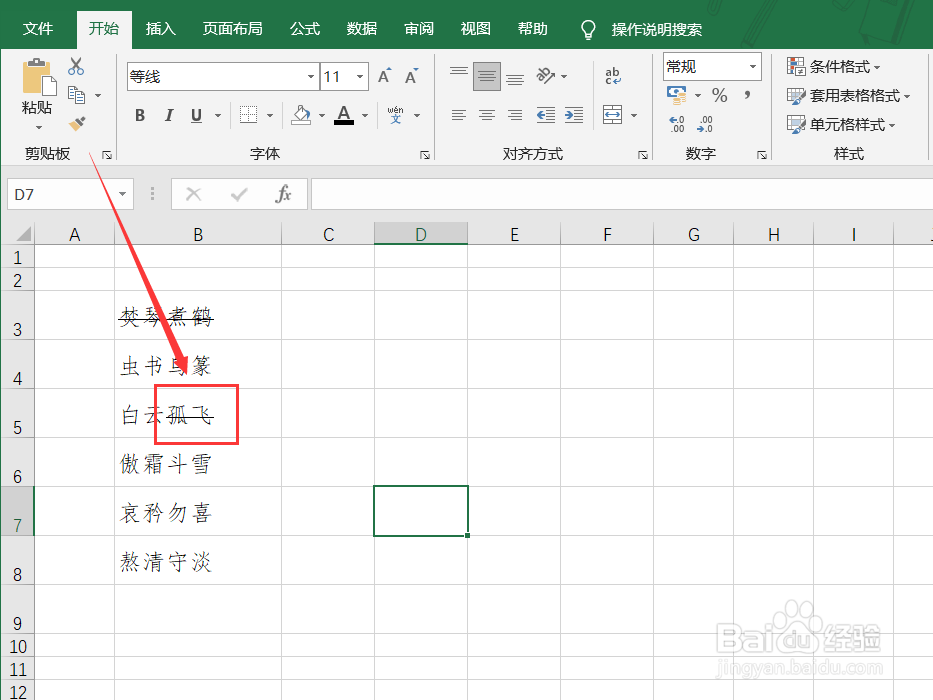The height and width of the screenshot is (700, 933).
Task: Click the 操作说明搜索 search box
Action: click(656, 29)
